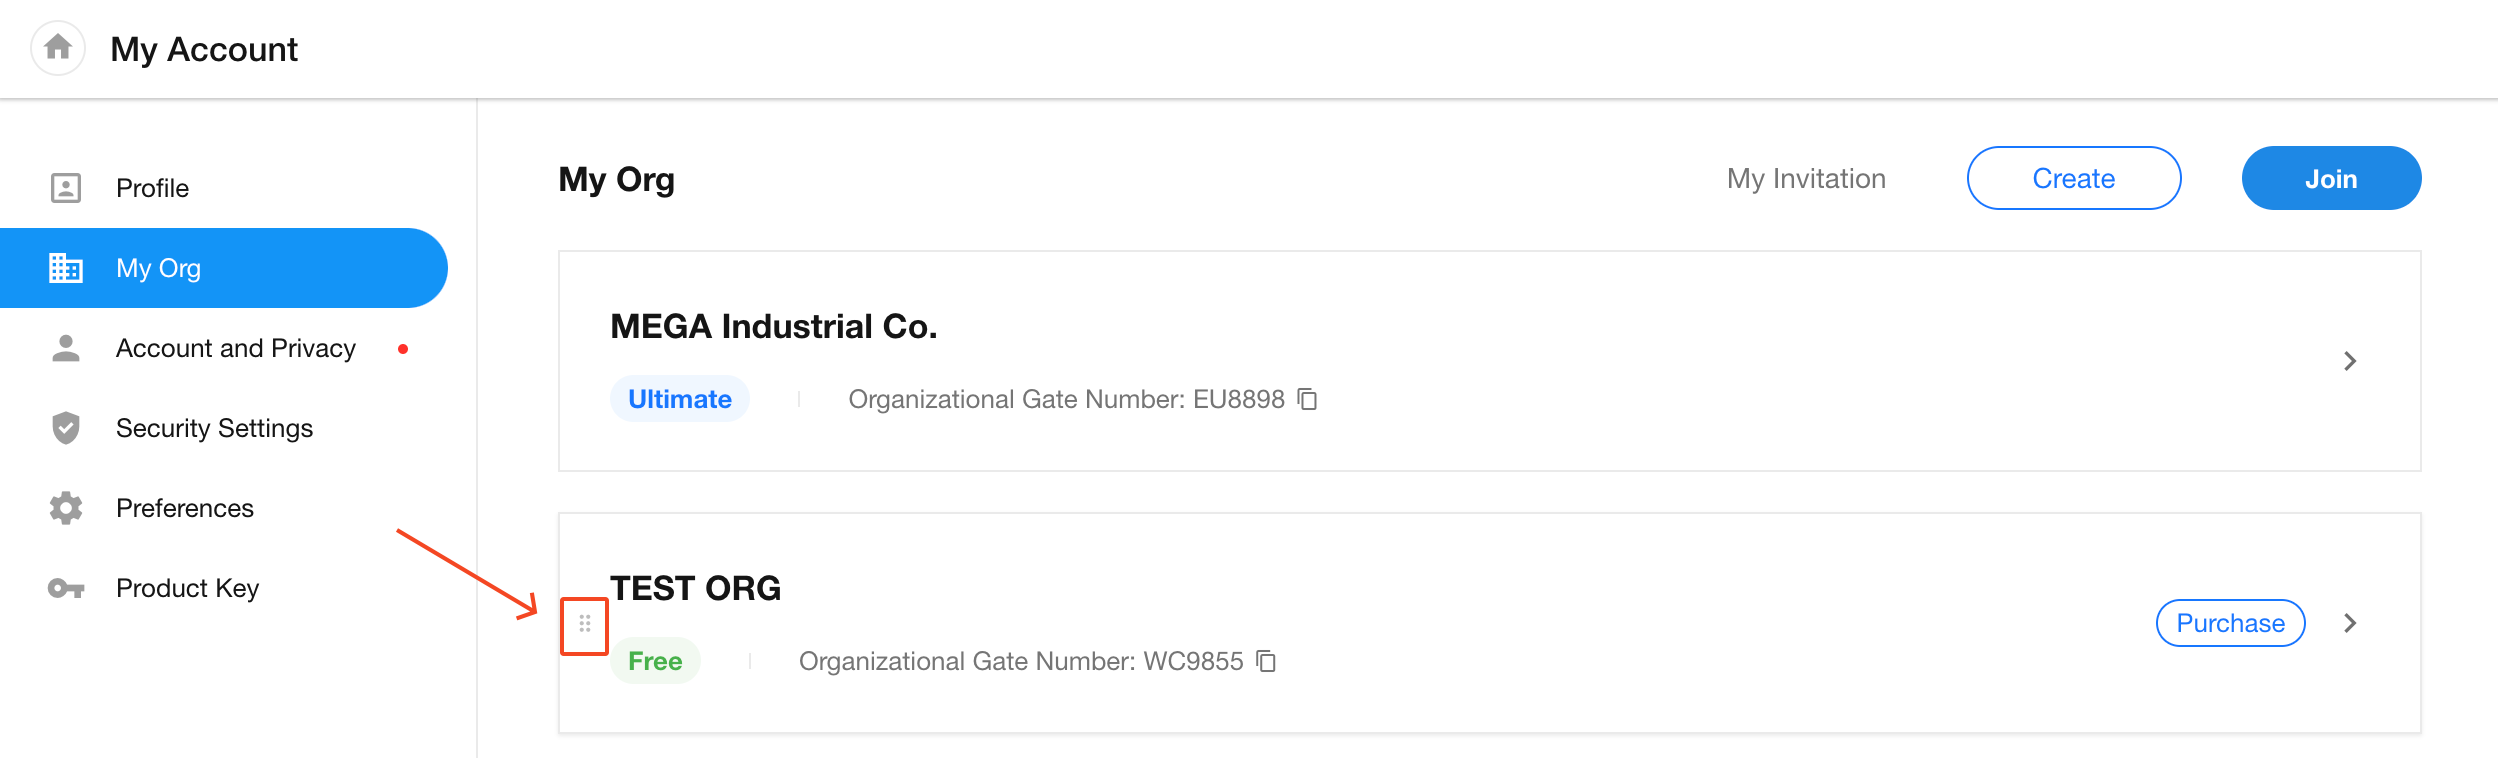Open the Profile menu item
Image resolution: width=2498 pixels, height=758 pixels.
pyautogui.click(x=152, y=188)
